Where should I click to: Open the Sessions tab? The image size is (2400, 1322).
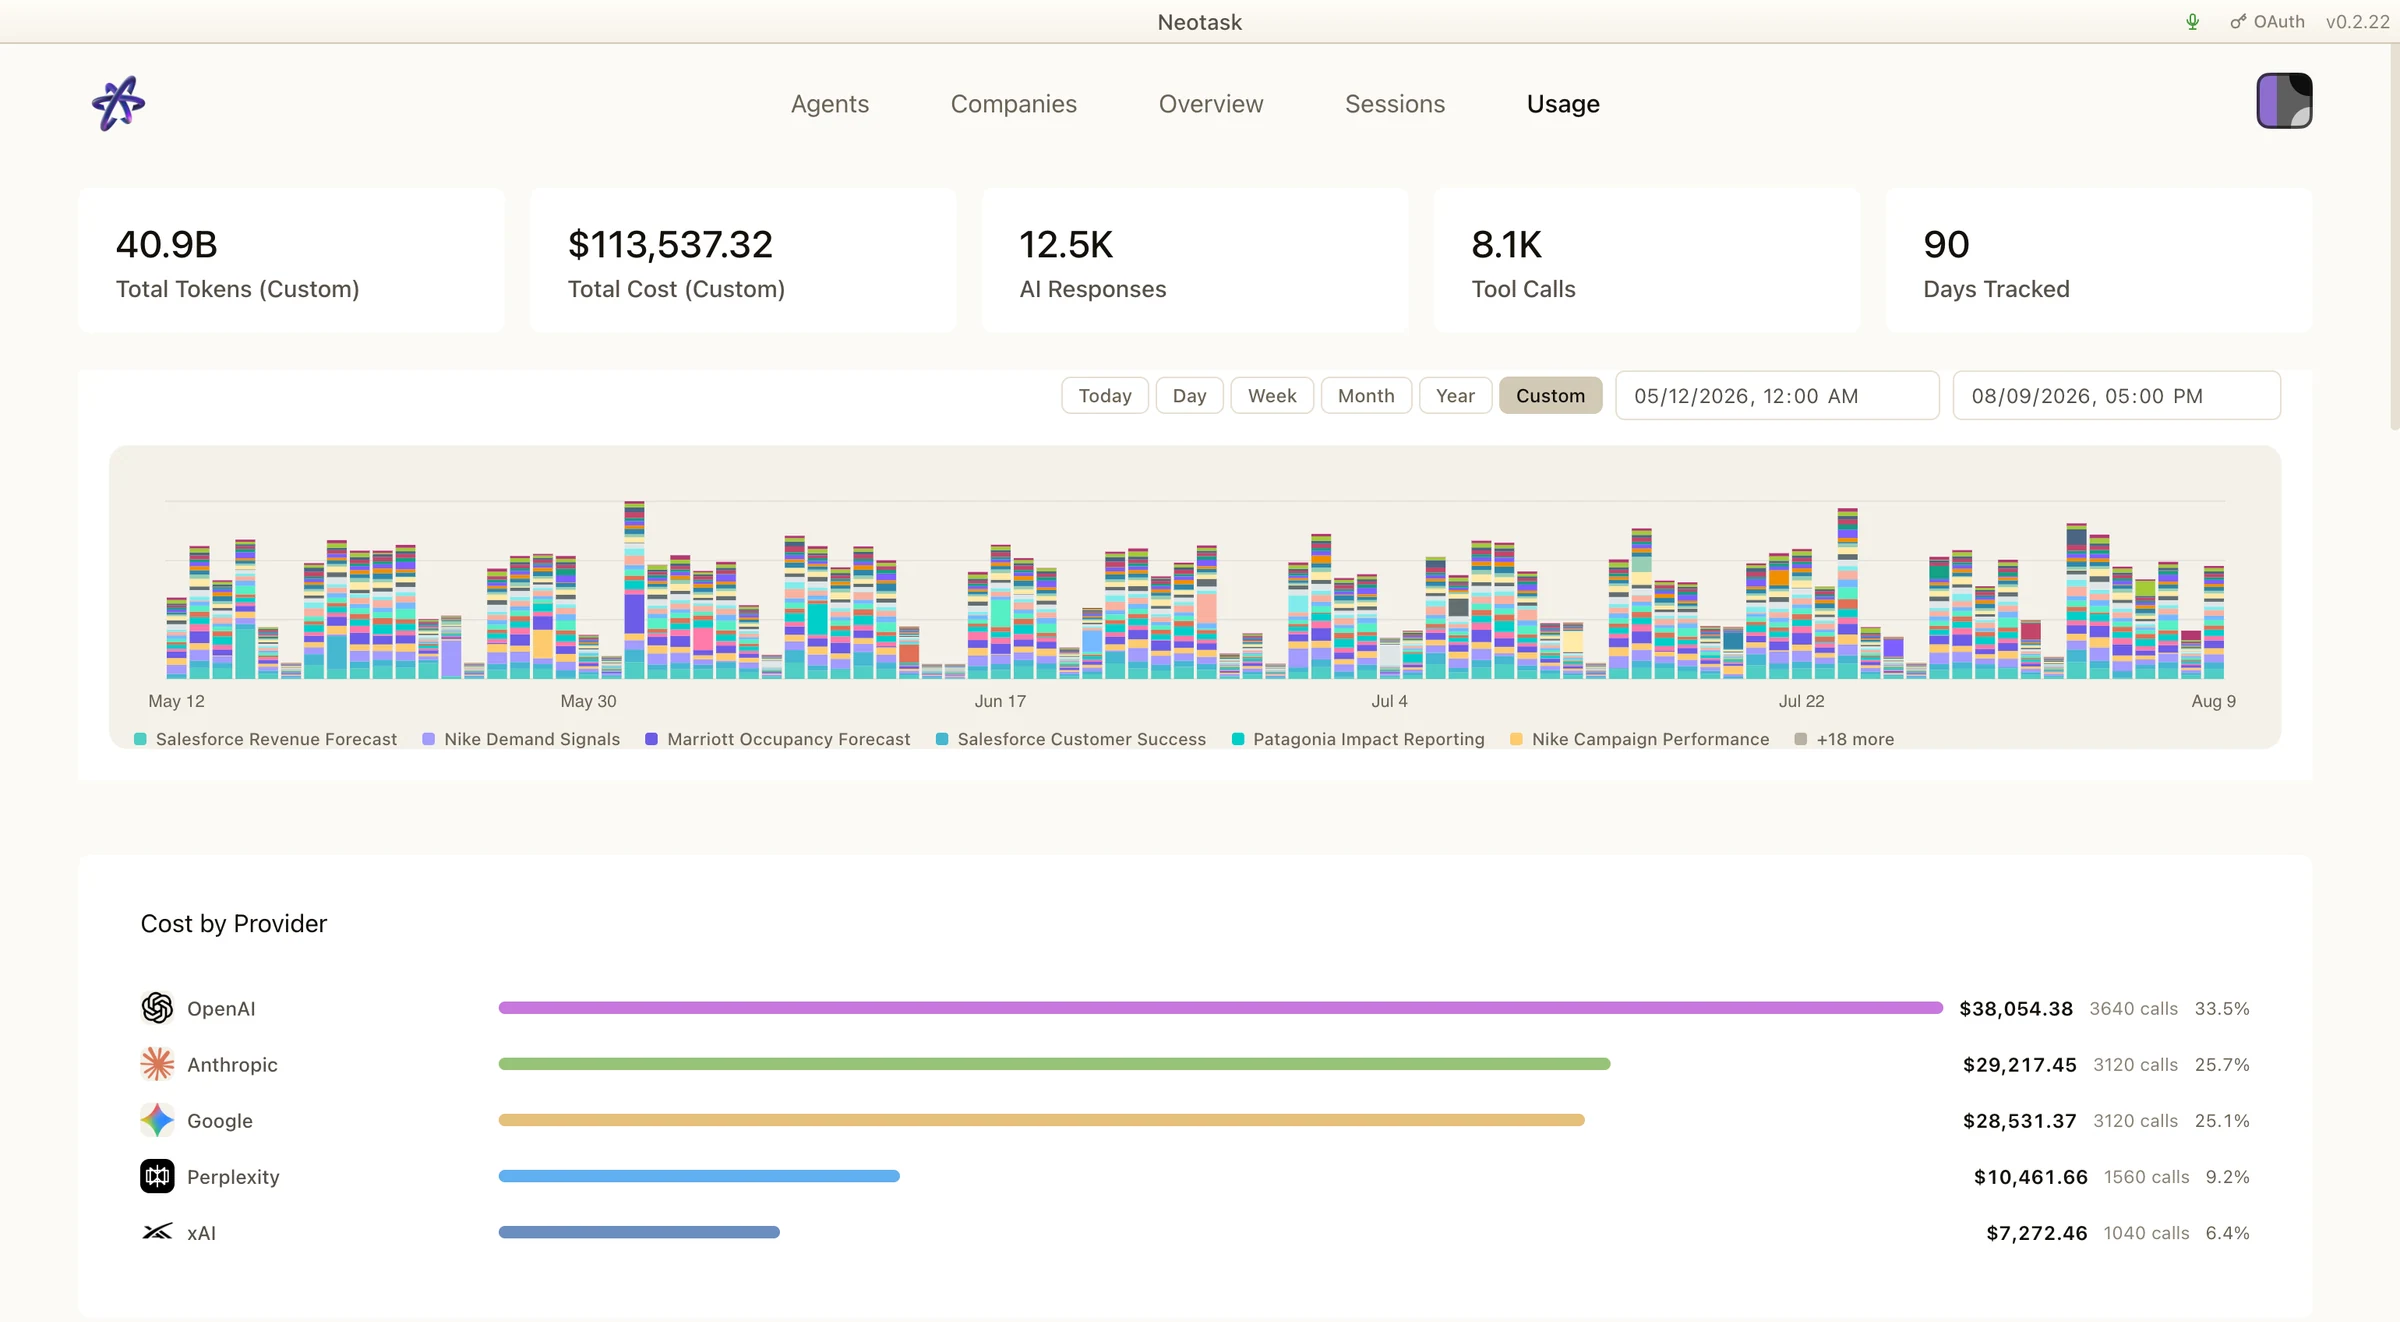(1394, 104)
